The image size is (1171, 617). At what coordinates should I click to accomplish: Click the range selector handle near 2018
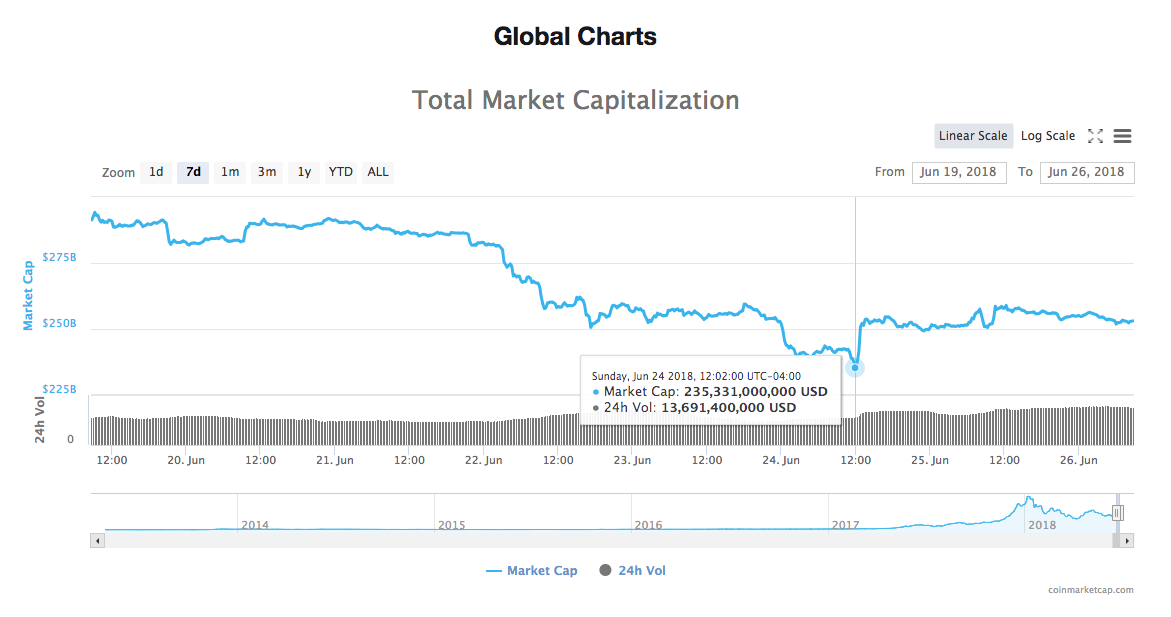(x=1117, y=512)
